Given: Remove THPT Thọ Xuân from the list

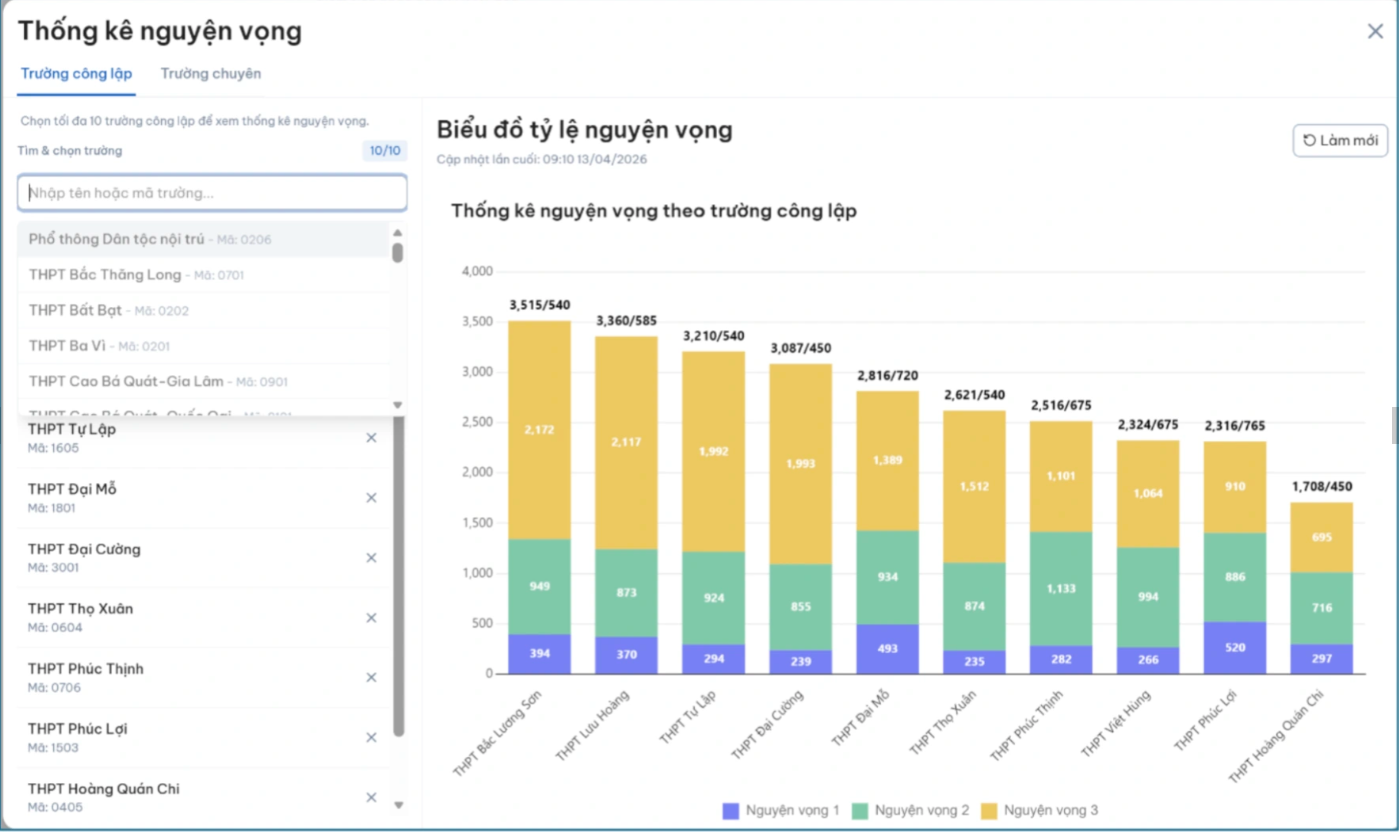Looking at the screenshot, I should (371, 618).
